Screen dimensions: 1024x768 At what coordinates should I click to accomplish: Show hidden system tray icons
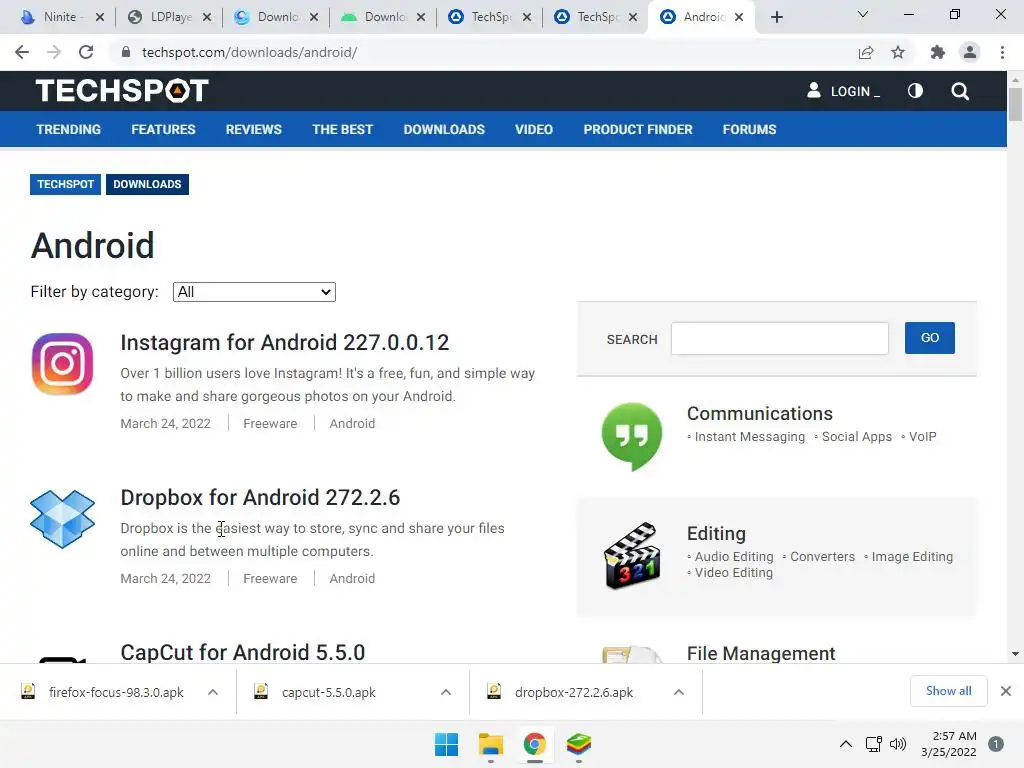coord(846,744)
